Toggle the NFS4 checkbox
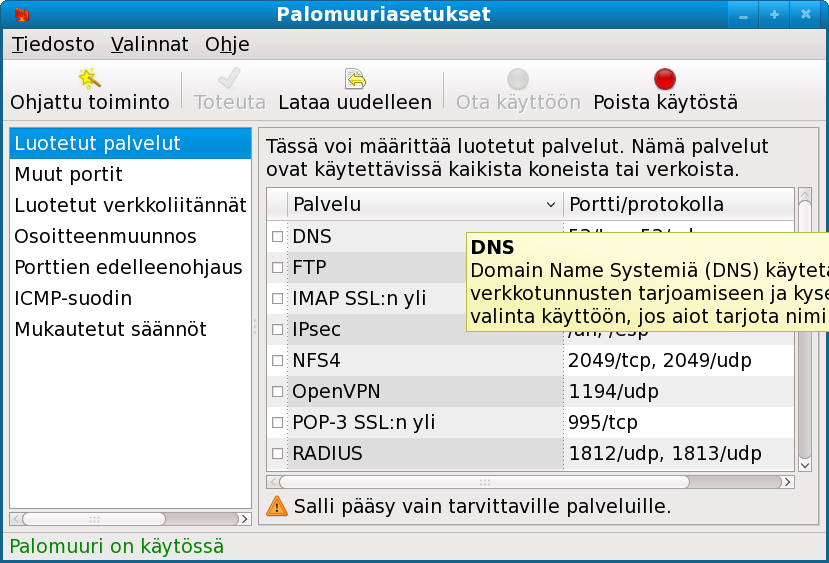The width and height of the screenshot is (829, 563). [278, 360]
